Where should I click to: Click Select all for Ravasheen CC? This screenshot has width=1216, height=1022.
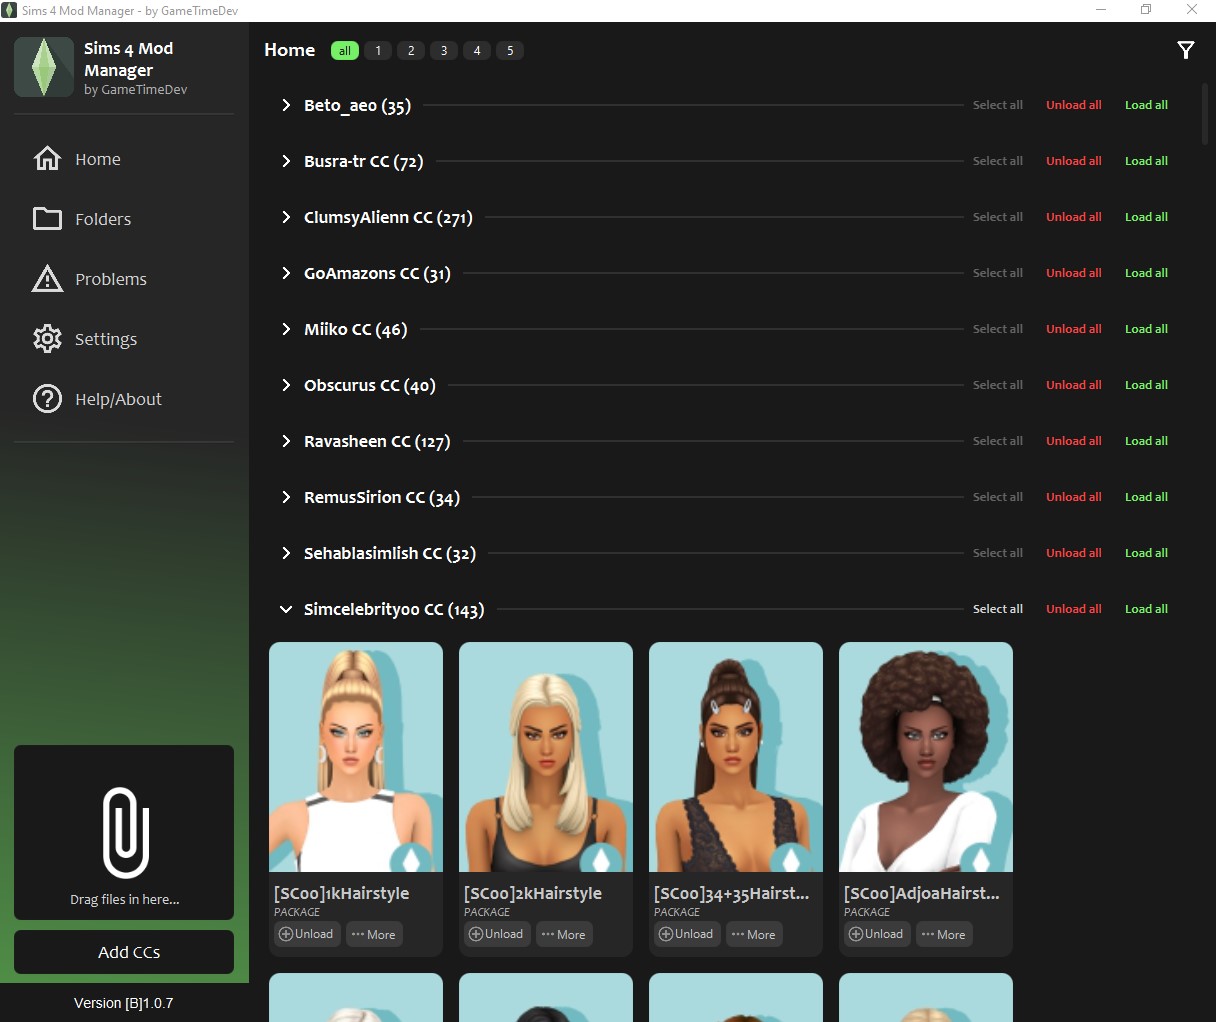point(998,441)
